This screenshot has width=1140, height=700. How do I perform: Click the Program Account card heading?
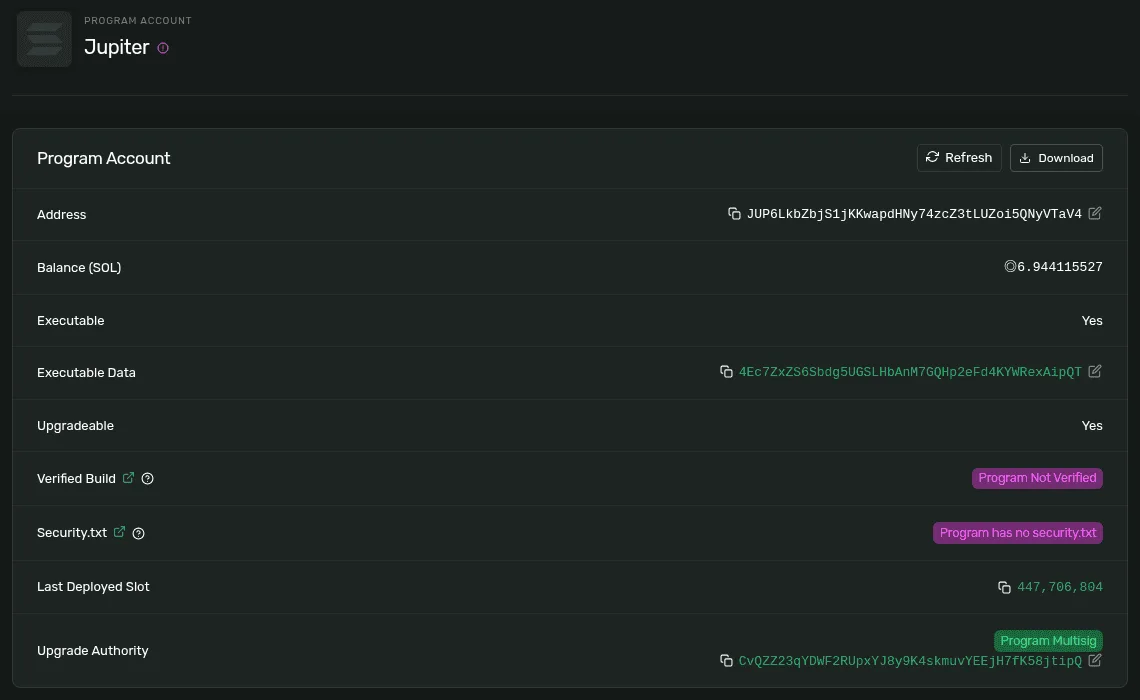(103, 158)
